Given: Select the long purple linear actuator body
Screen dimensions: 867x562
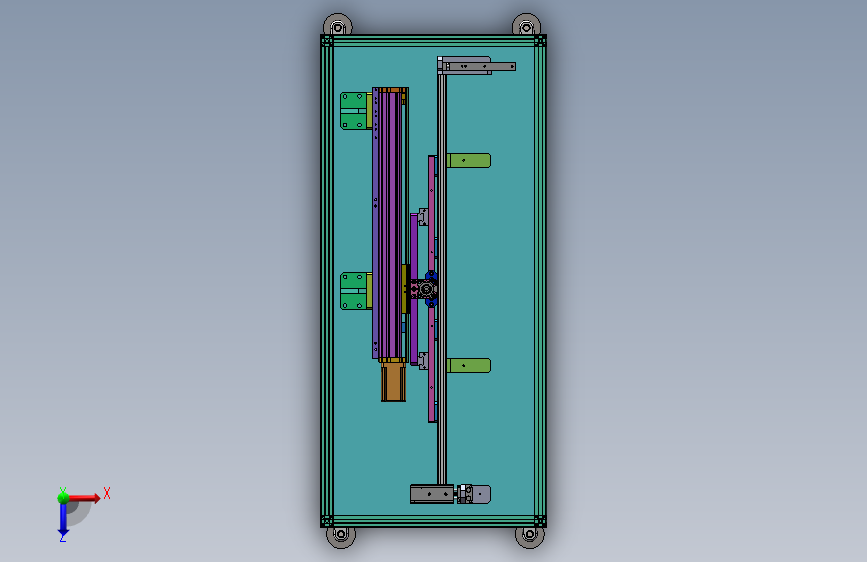Looking at the screenshot, I should 390,223.
